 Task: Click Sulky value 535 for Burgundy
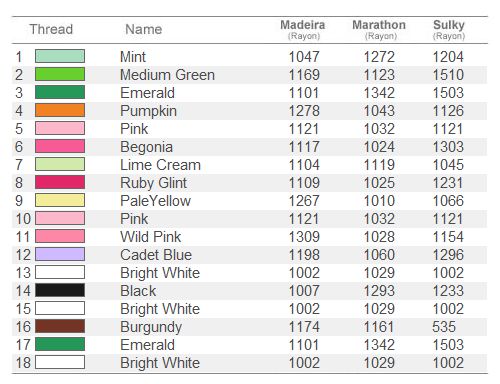coord(444,327)
